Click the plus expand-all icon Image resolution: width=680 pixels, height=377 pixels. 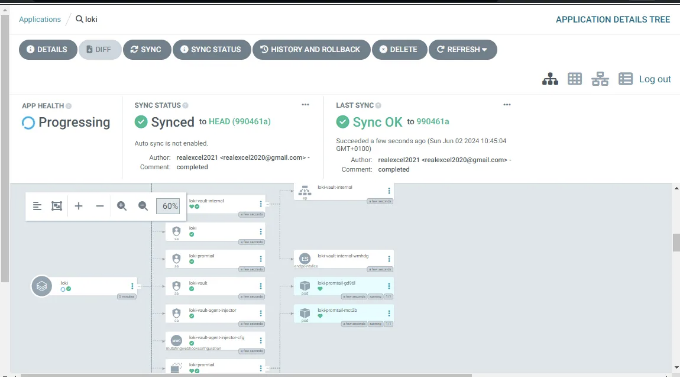78,206
